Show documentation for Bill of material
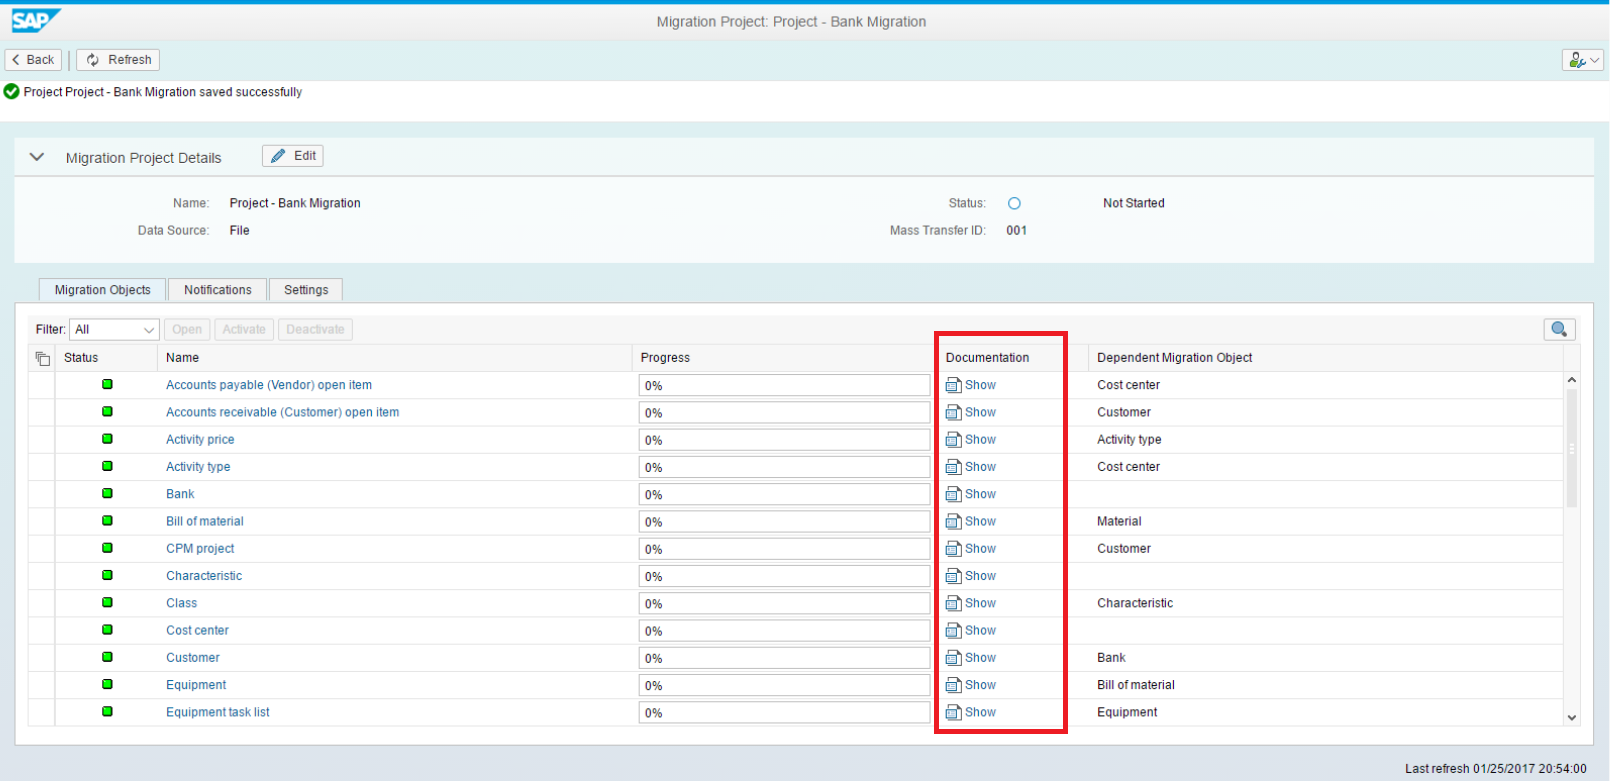The height and width of the screenshot is (781, 1610). point(971,521)
